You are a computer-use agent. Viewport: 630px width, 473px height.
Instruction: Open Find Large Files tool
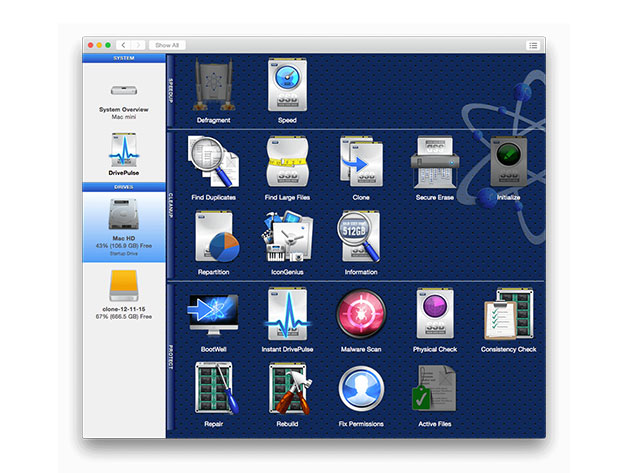pos(287,167)
